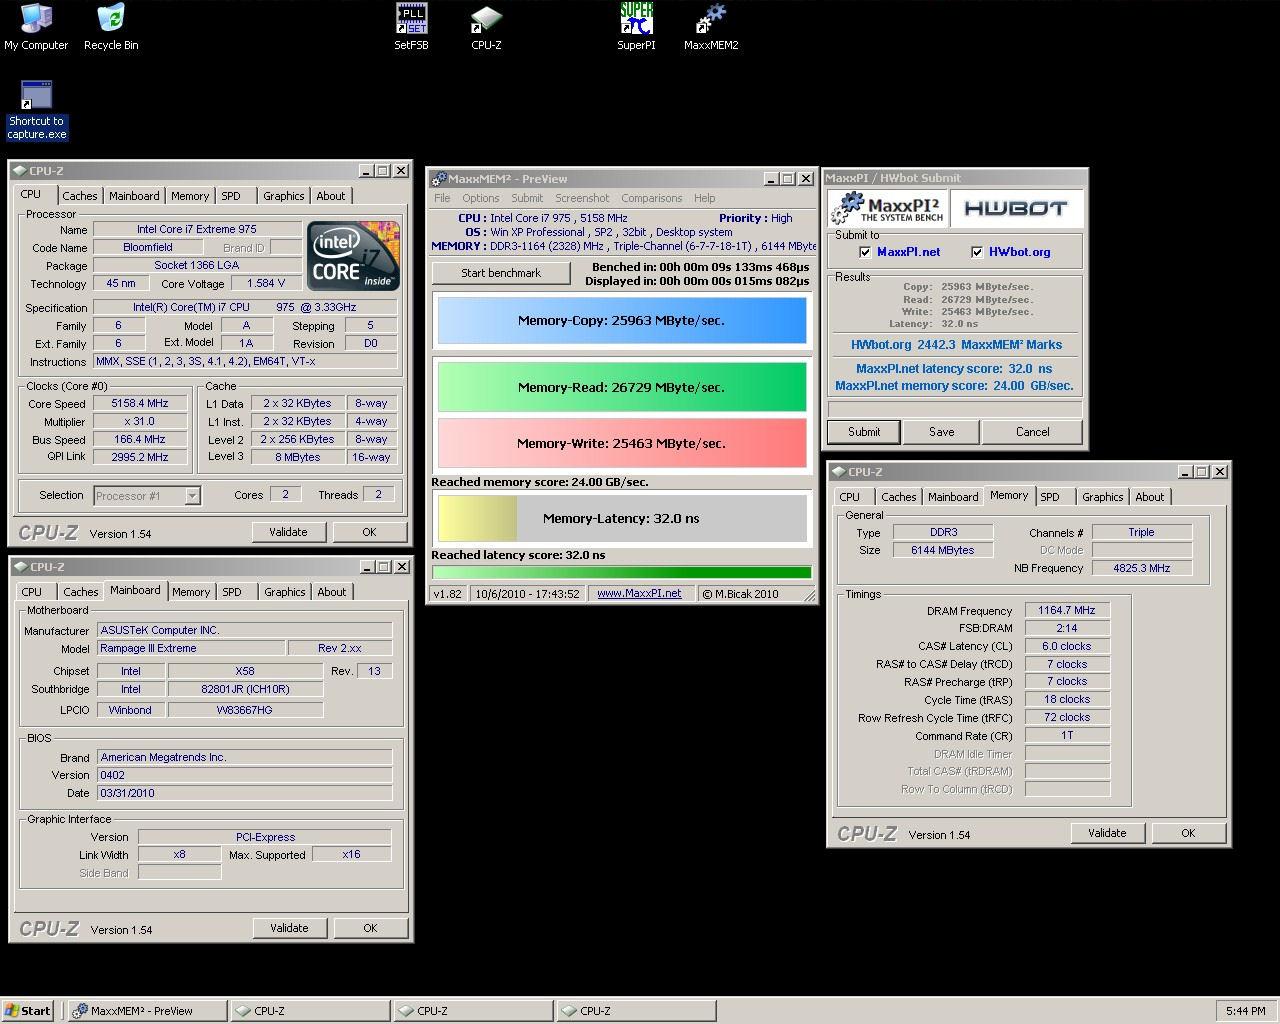Open the Windows Start button

coord(28,1010)
